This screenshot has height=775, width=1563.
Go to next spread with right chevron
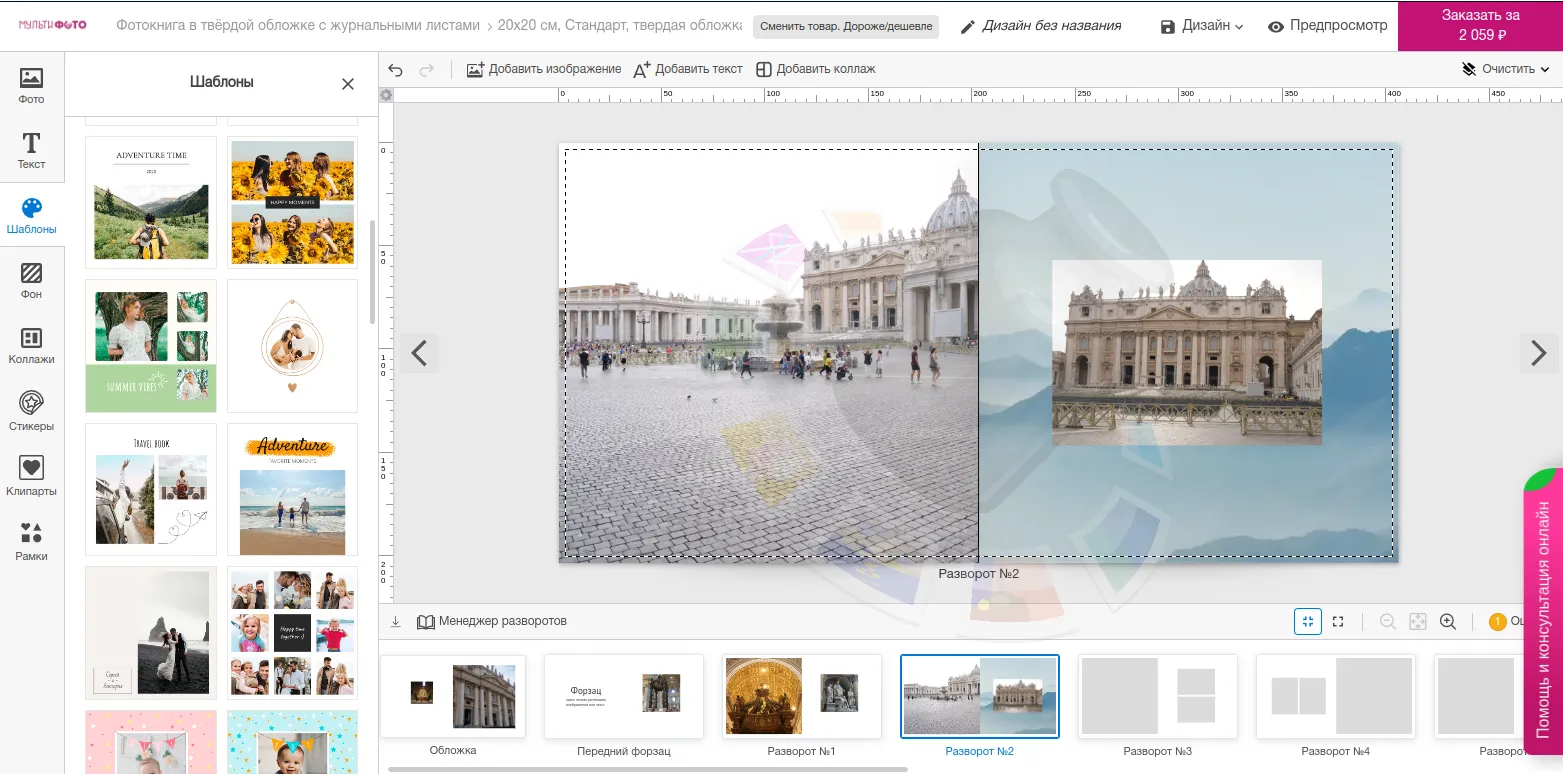1538,353
